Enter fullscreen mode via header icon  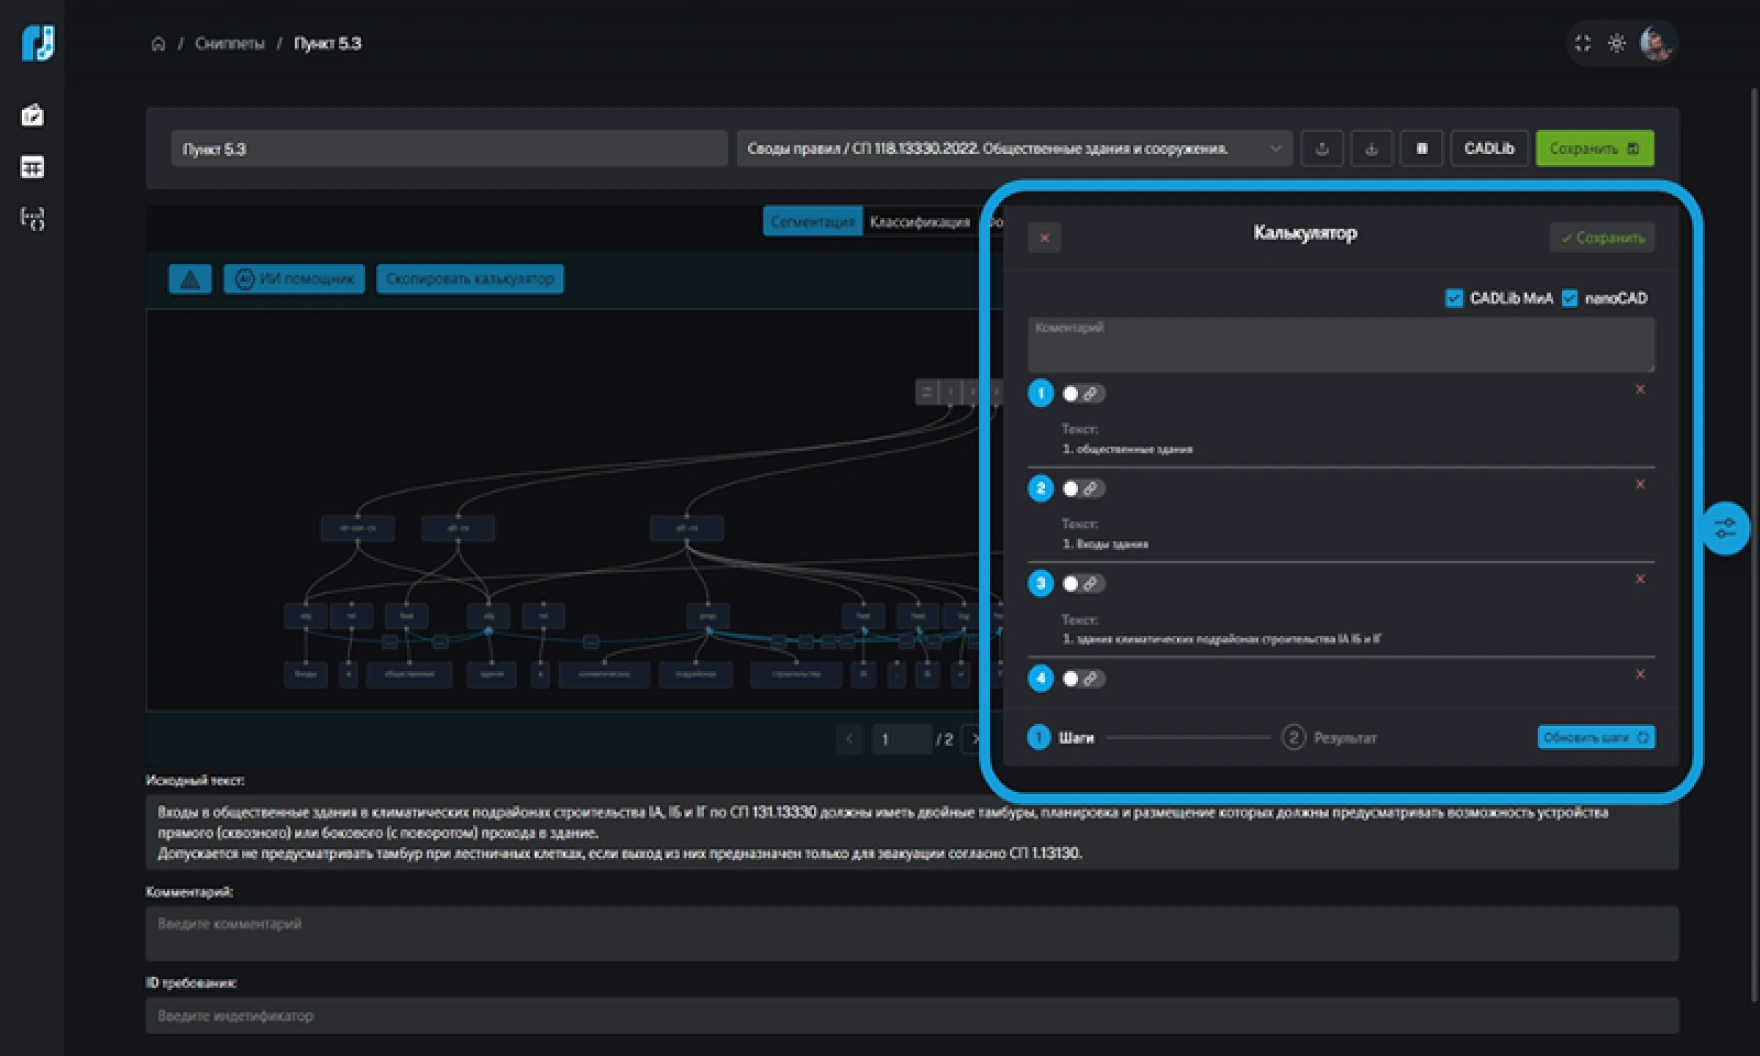pyautogui.click(x=1582, y=43)
